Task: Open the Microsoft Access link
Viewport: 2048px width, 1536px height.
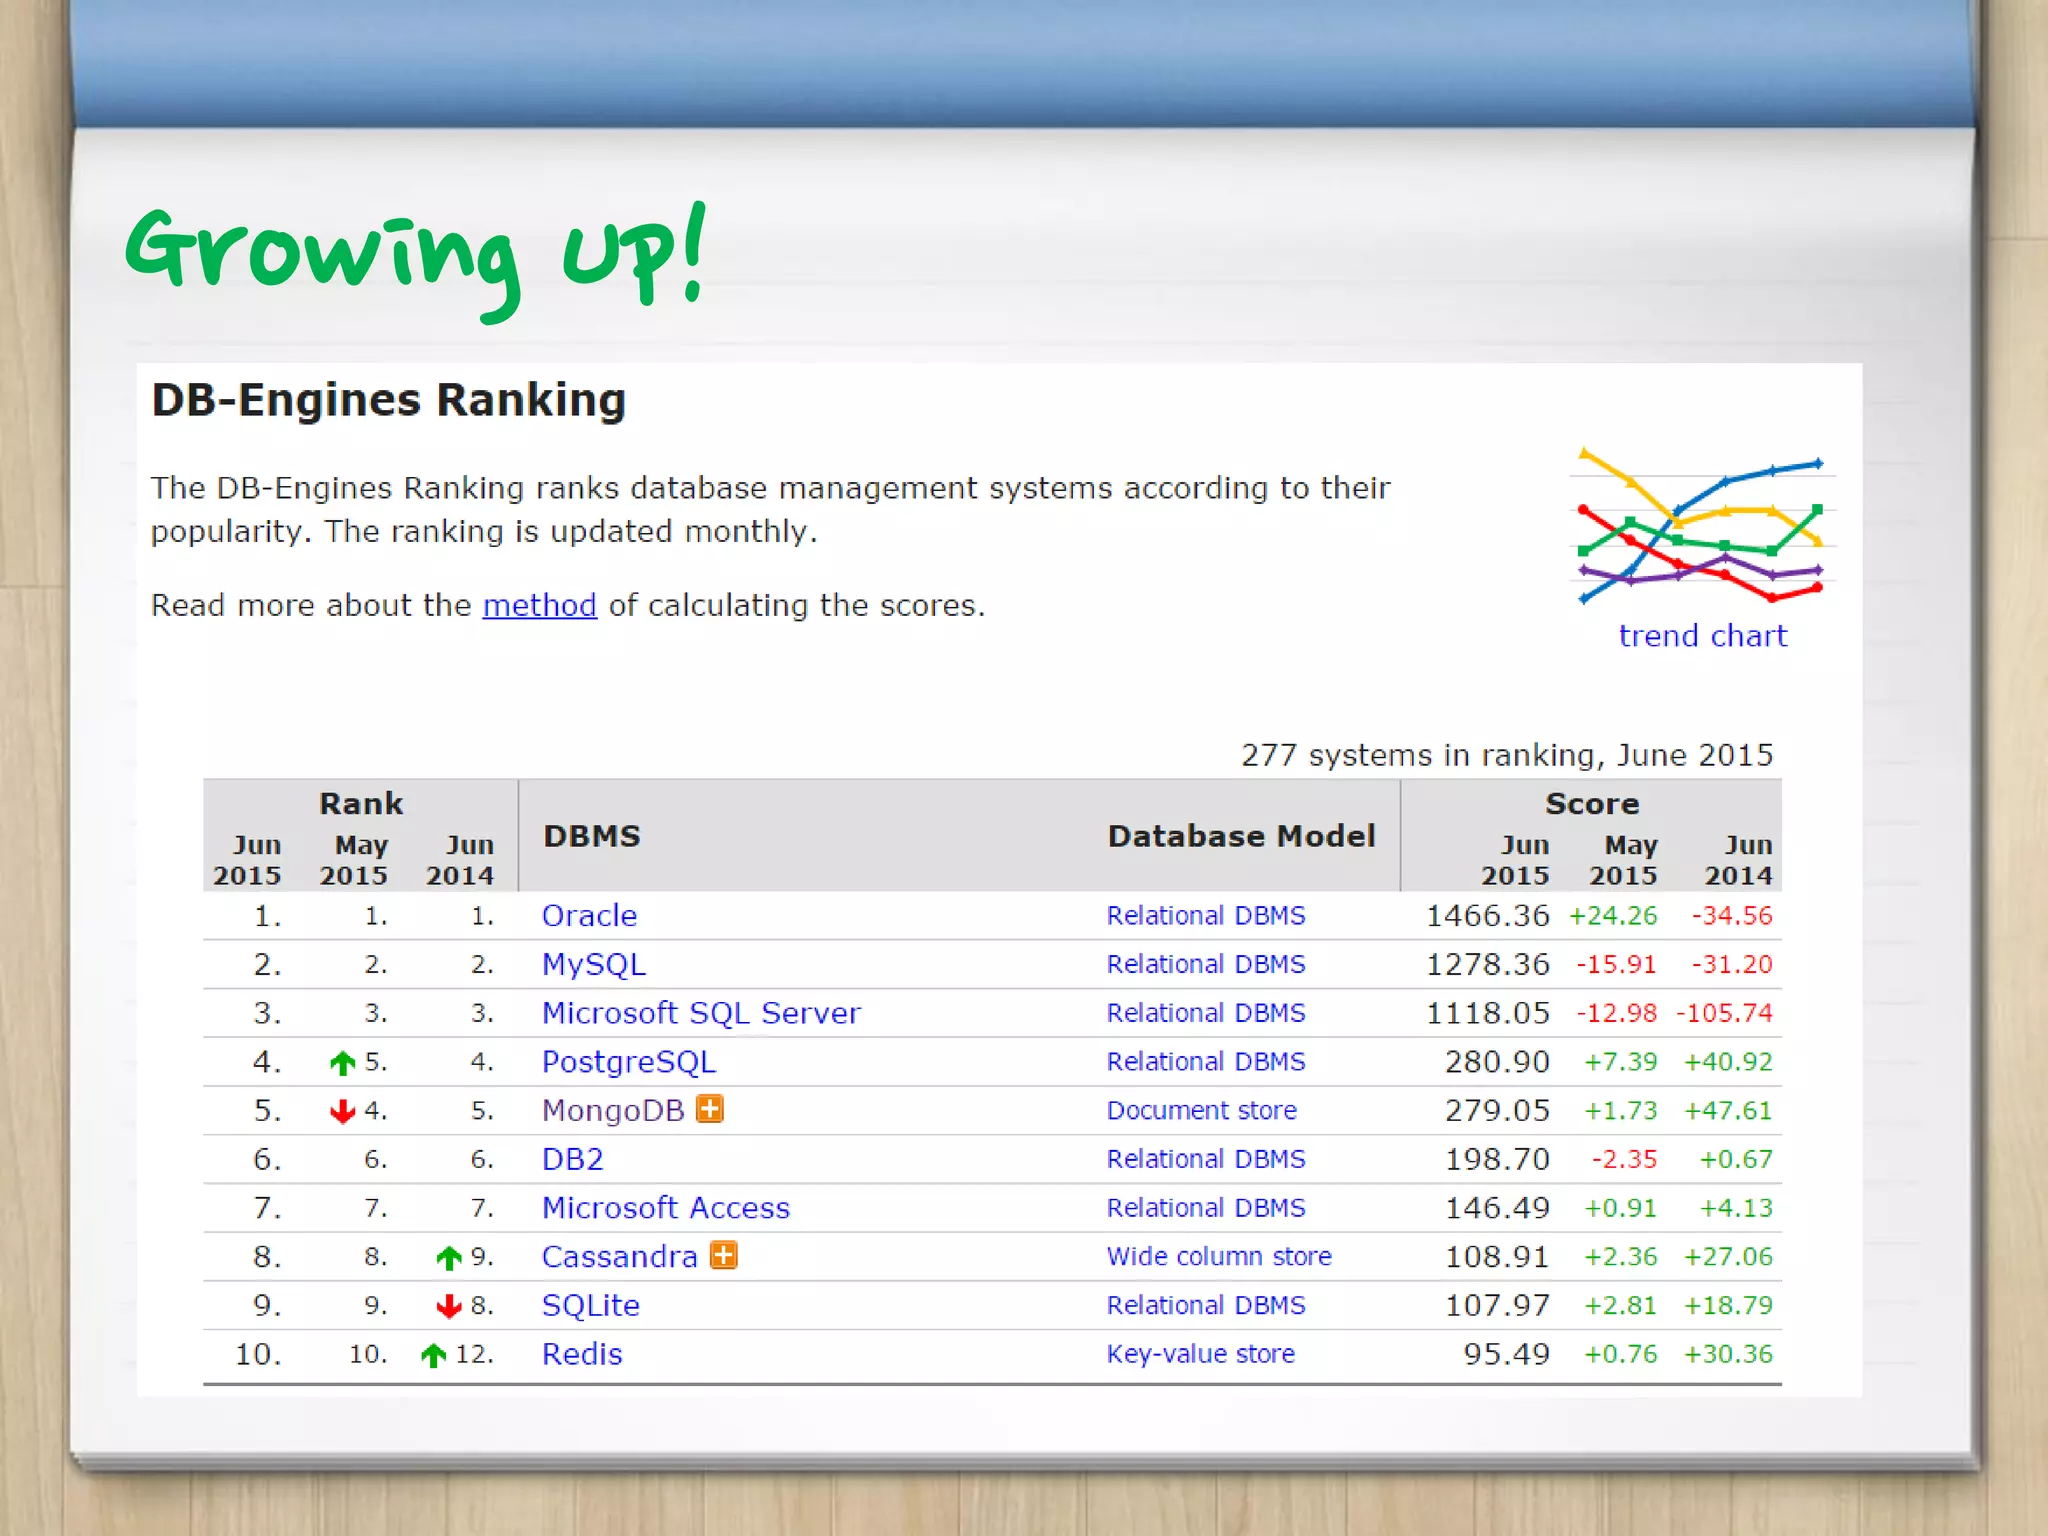Action: point(665,1208)
